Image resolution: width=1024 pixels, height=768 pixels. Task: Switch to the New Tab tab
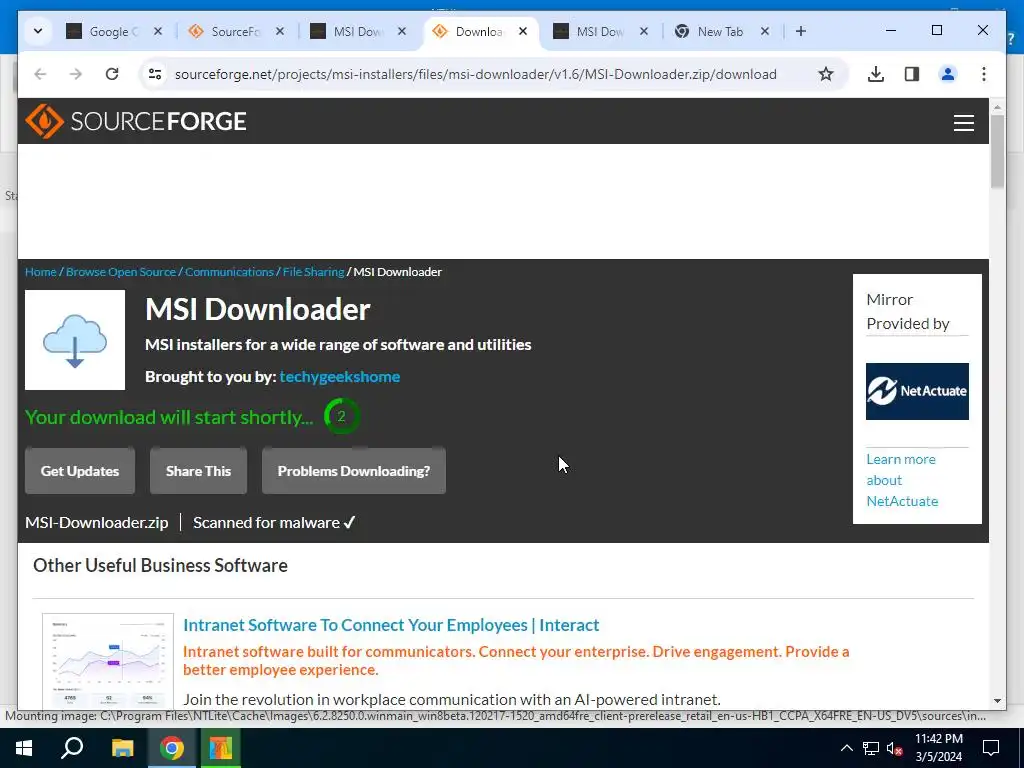721,31
